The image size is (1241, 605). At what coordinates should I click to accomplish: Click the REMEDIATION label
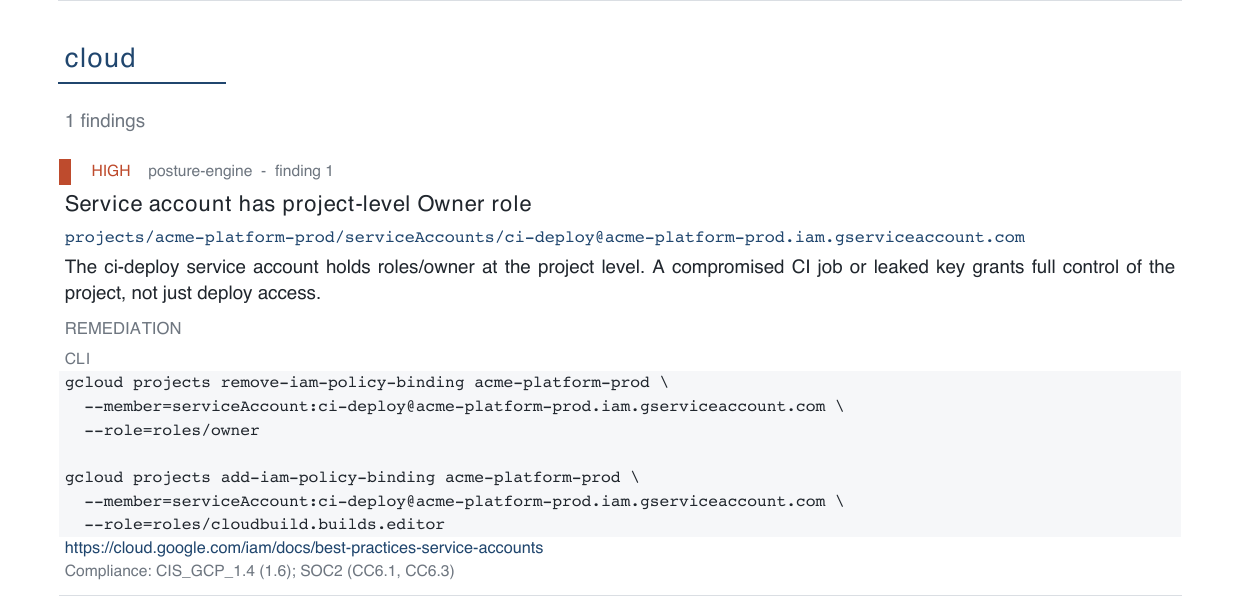click(123, 328)
